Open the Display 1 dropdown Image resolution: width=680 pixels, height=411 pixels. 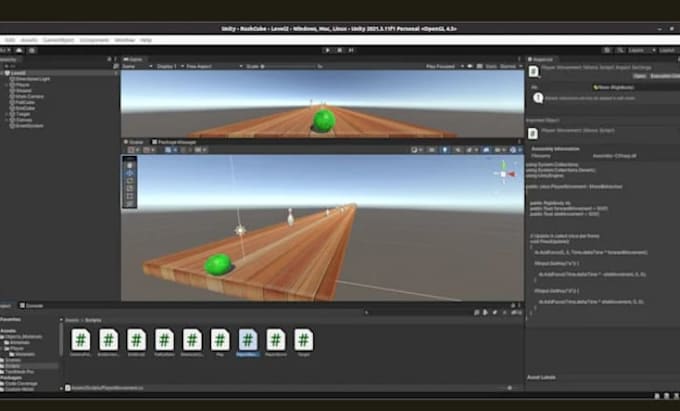point(169,66)
